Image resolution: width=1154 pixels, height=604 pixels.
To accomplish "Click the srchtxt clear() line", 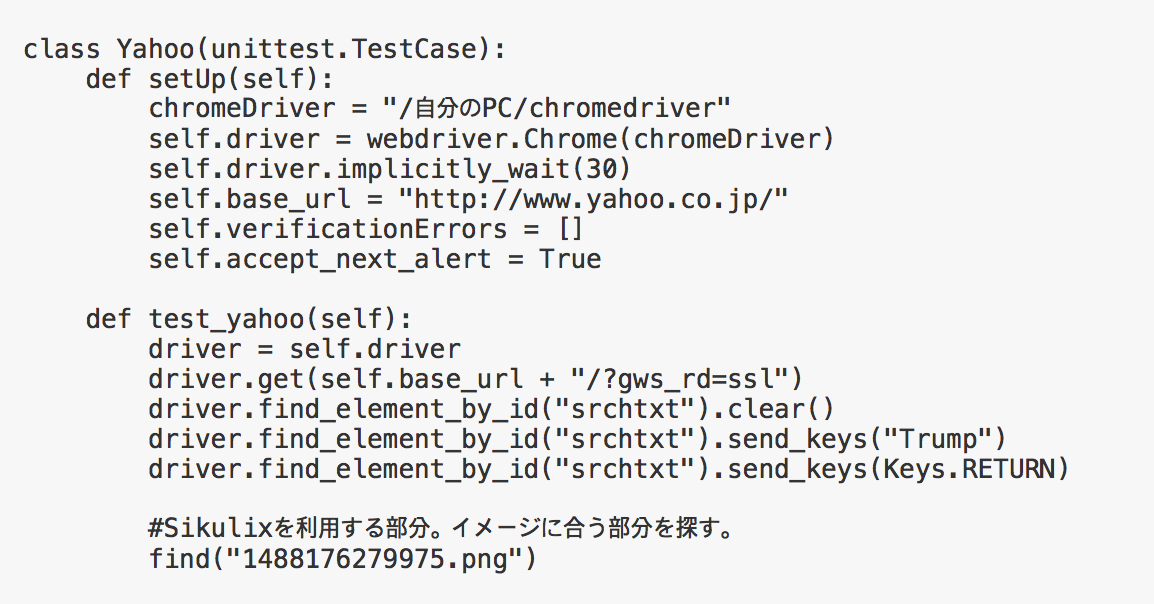I will pos(492,409).
